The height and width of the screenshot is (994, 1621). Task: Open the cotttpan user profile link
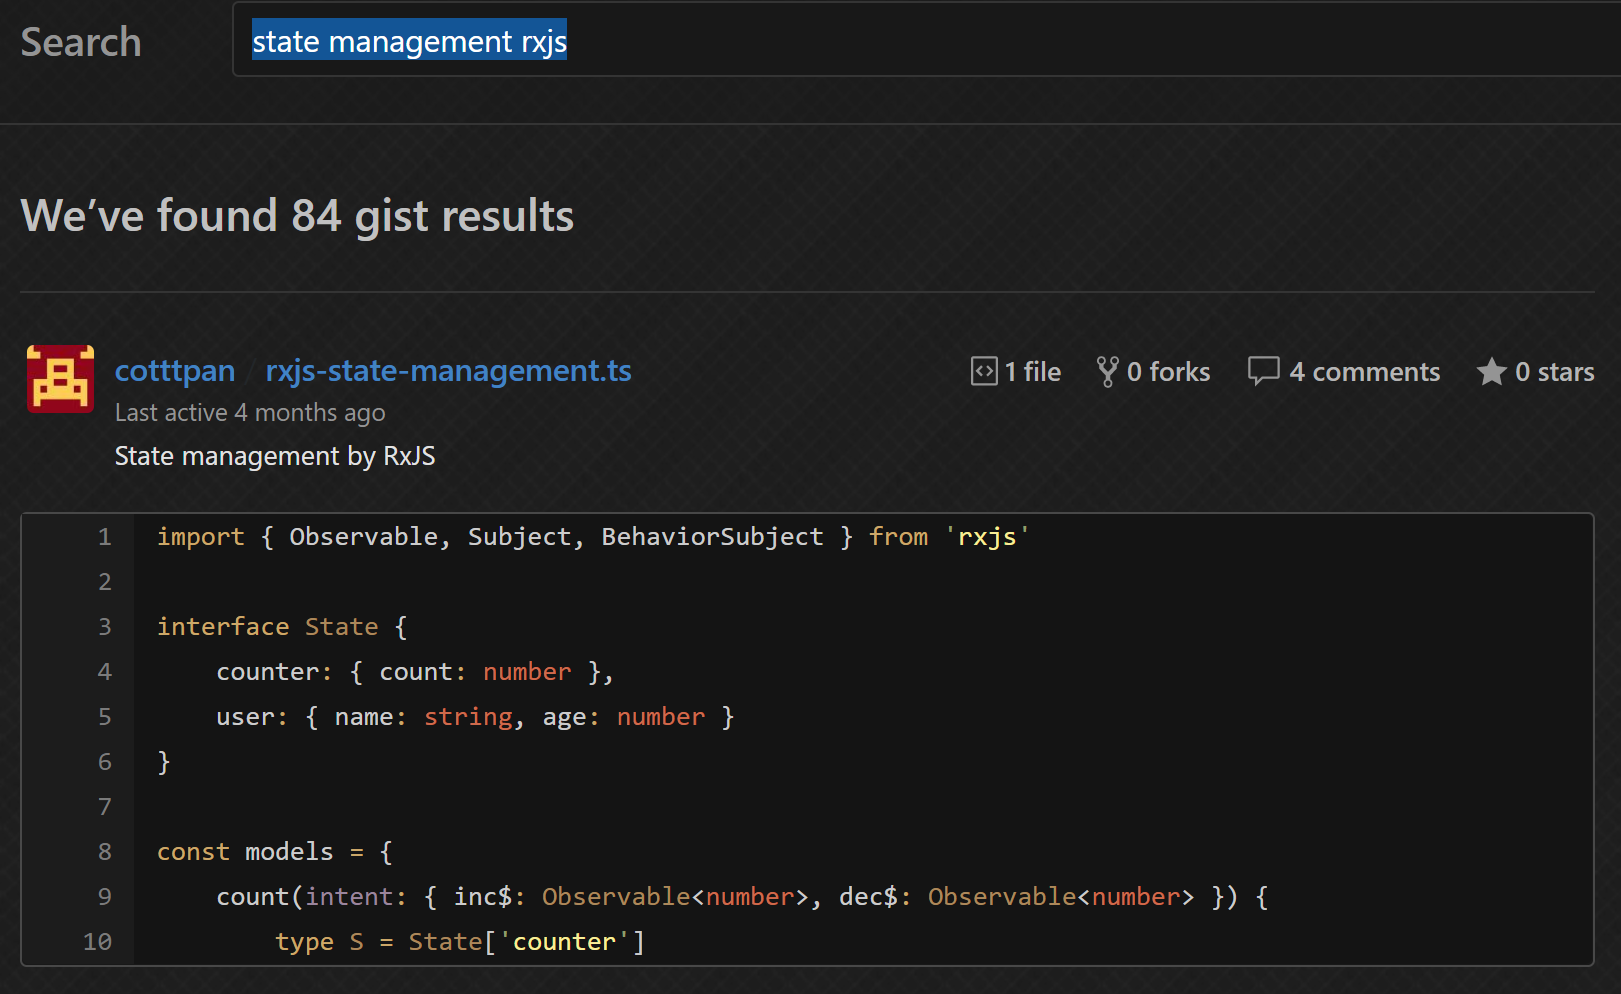(x=175, y=371)
